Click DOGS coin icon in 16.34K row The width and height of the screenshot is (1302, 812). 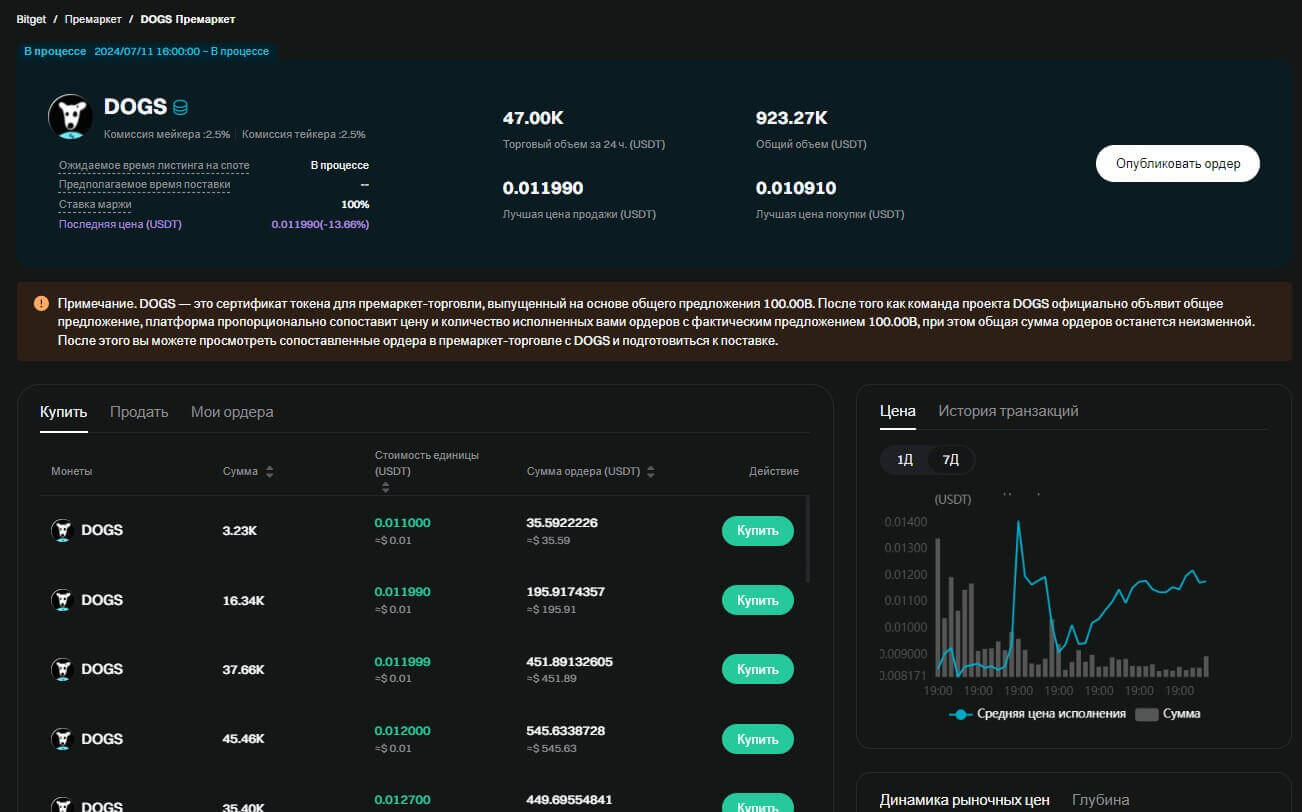tap(62, 600)
